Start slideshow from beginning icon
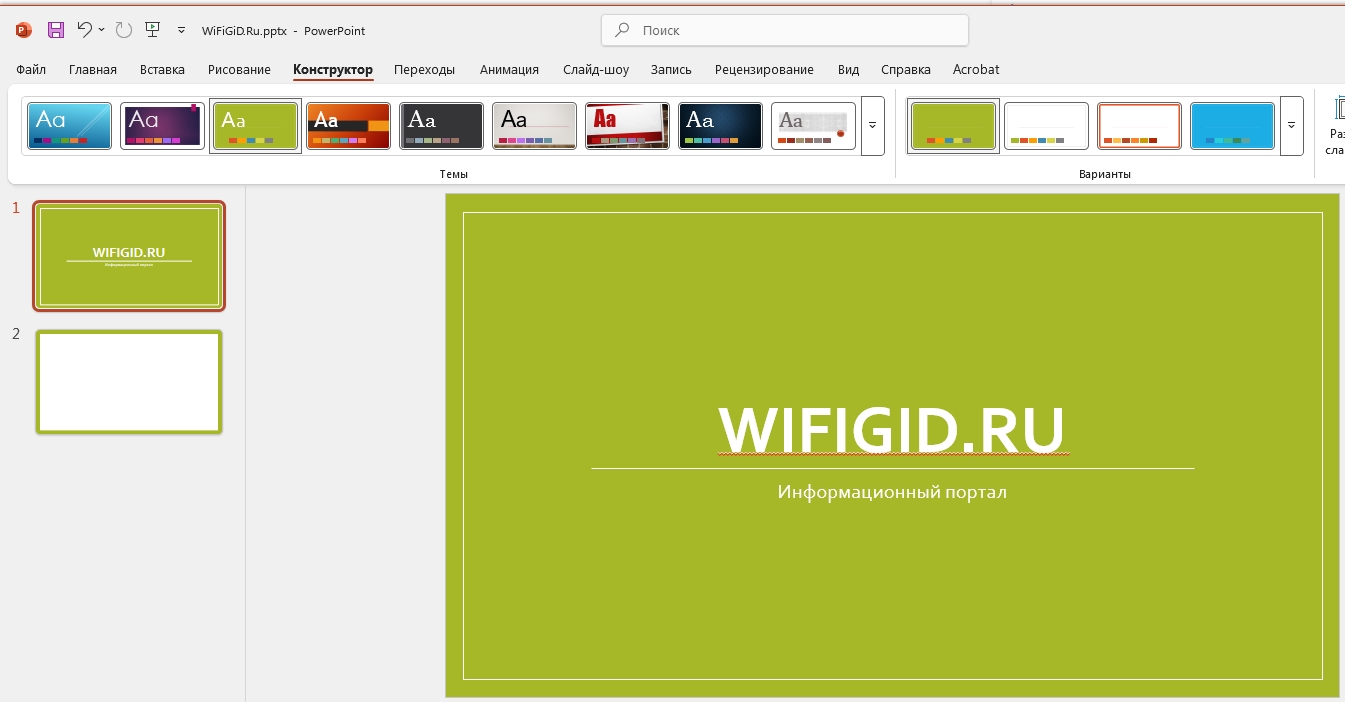 [x=153, y=30]
